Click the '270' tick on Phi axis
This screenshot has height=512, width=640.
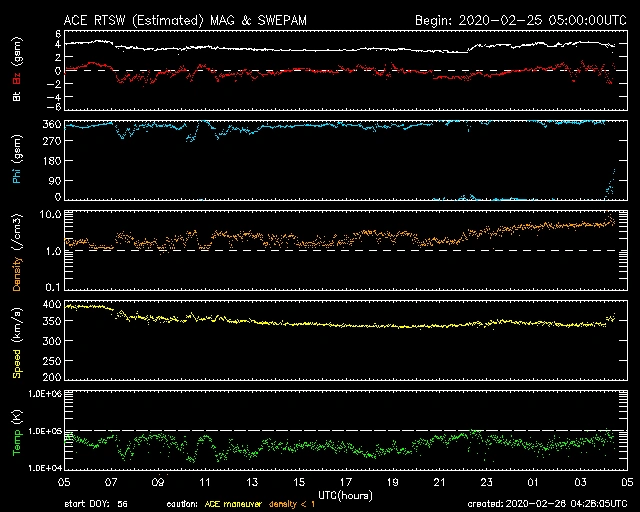click(52, 141)
